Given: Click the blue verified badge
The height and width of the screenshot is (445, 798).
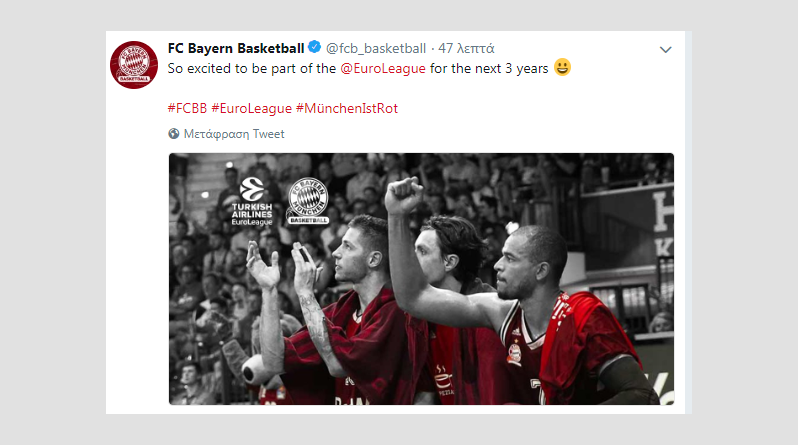Looking at the screenshot, I should click(315, 47).
